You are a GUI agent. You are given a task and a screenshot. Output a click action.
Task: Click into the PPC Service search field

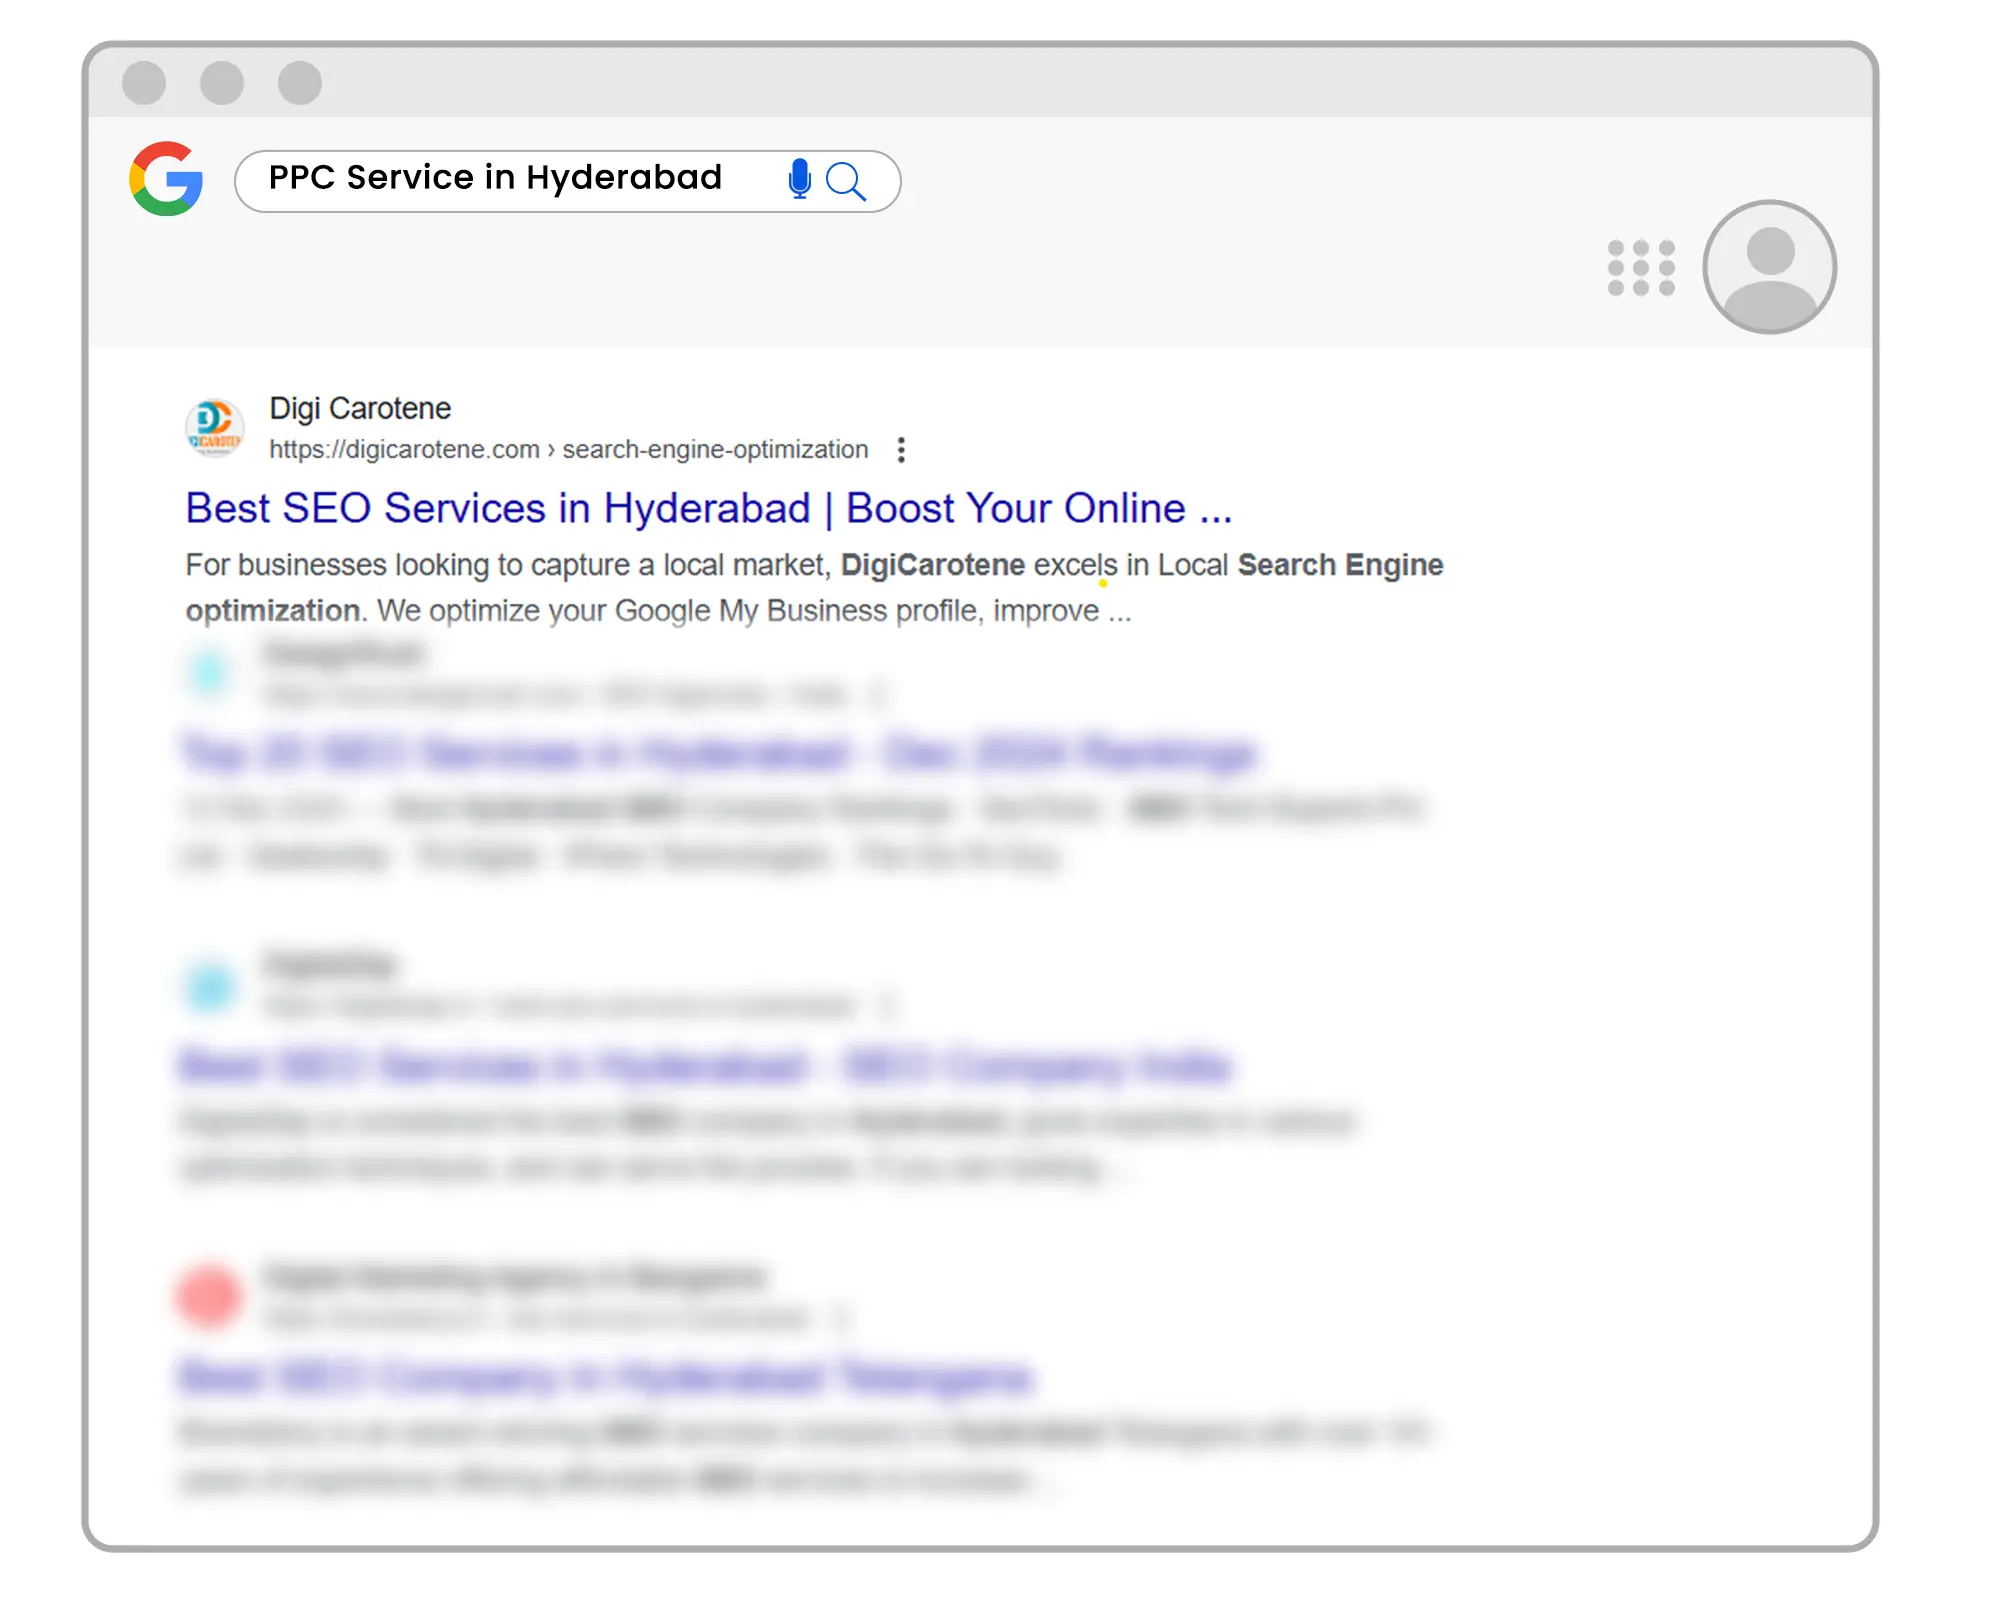click(495, 178)
